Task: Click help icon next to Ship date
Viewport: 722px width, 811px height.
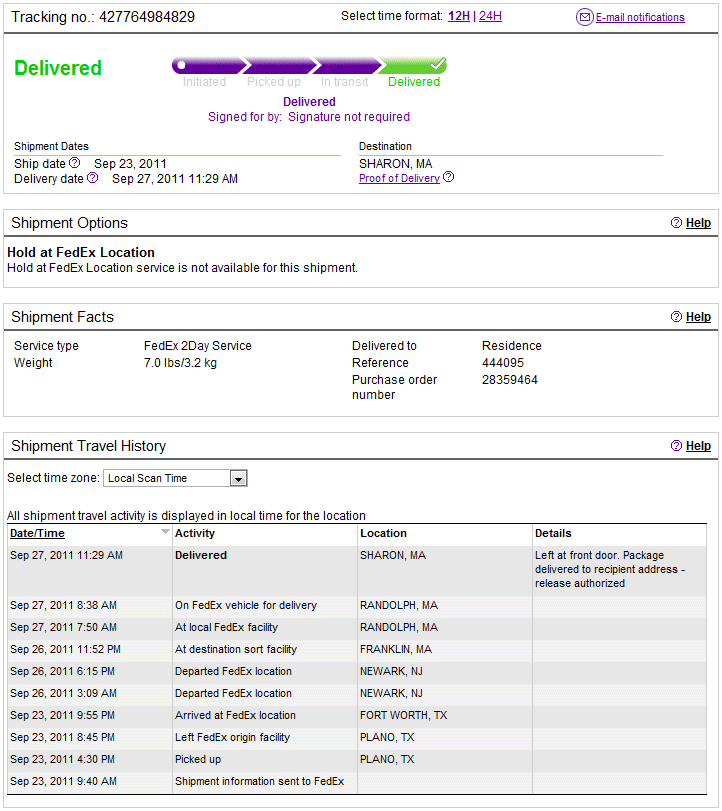Action: 74,163
